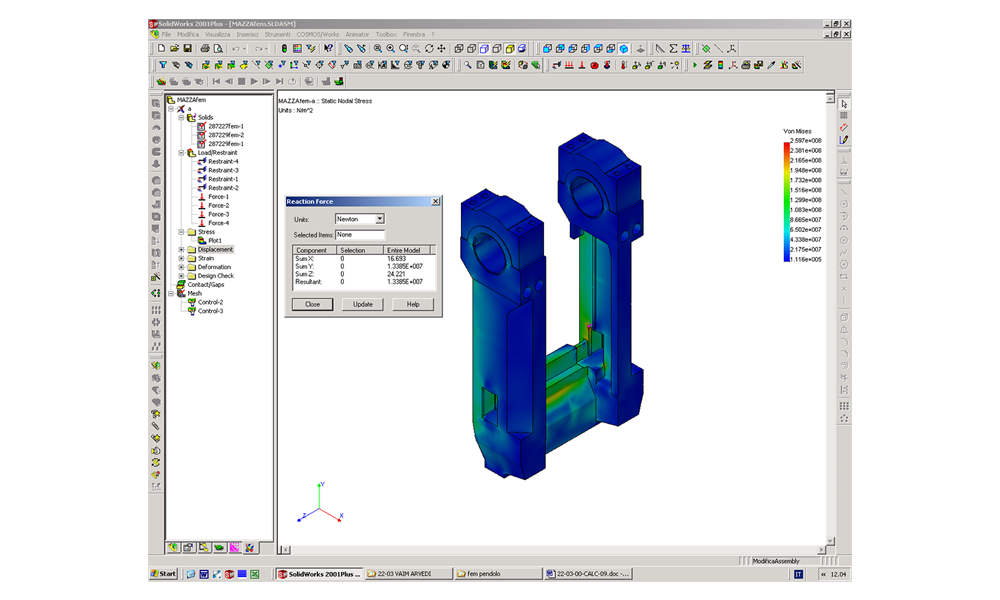Click the color eyedropper probe icon
1000x600 pixels.
tap(772, 65)
